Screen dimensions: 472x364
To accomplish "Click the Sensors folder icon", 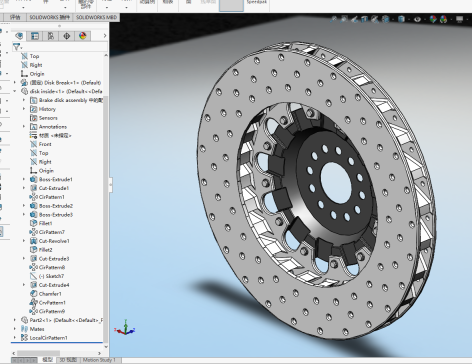I will click(33, 118).
